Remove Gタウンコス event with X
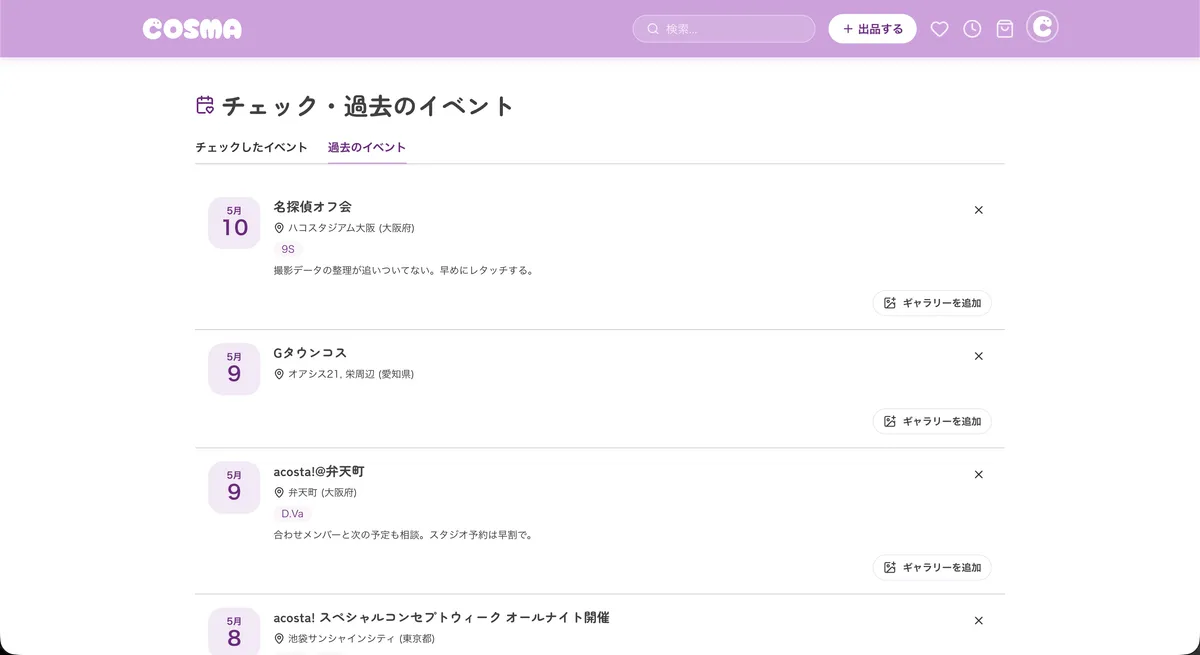The height and width of the screenshot is (655, 1200). click(x=979, y=356)
